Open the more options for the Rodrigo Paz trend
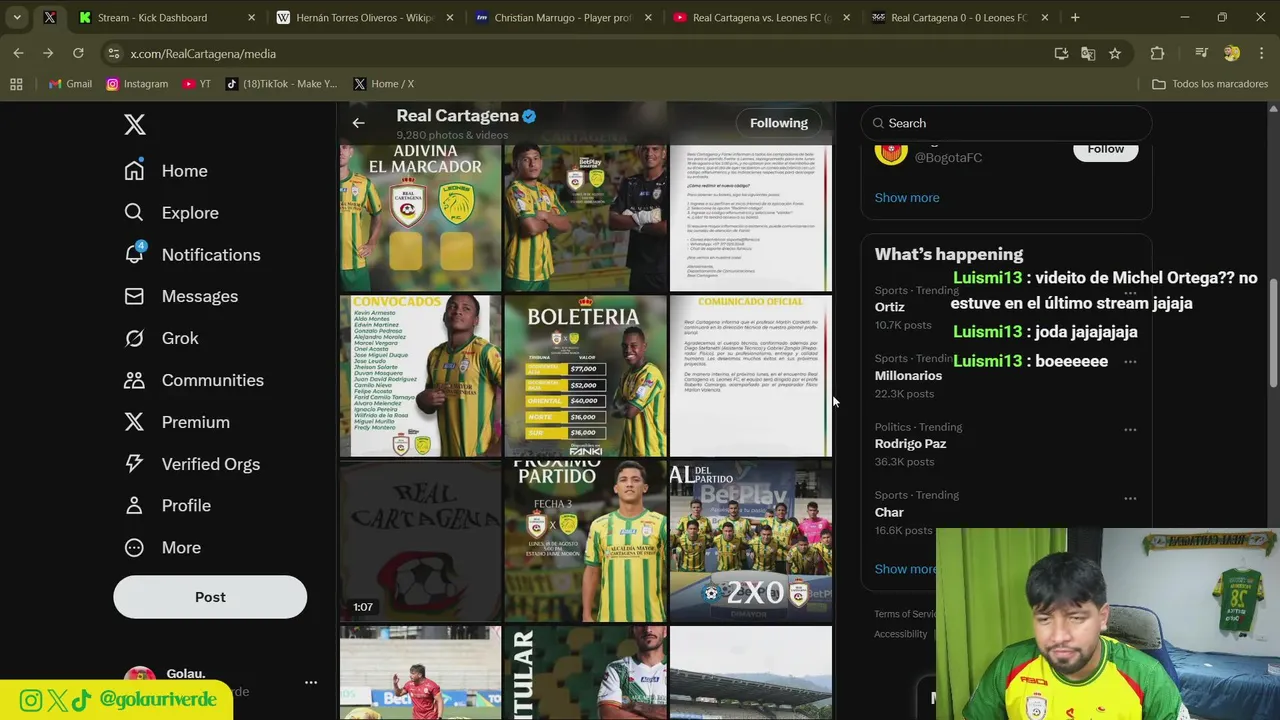The image size is (1280, 720). tap(1130, 430)
